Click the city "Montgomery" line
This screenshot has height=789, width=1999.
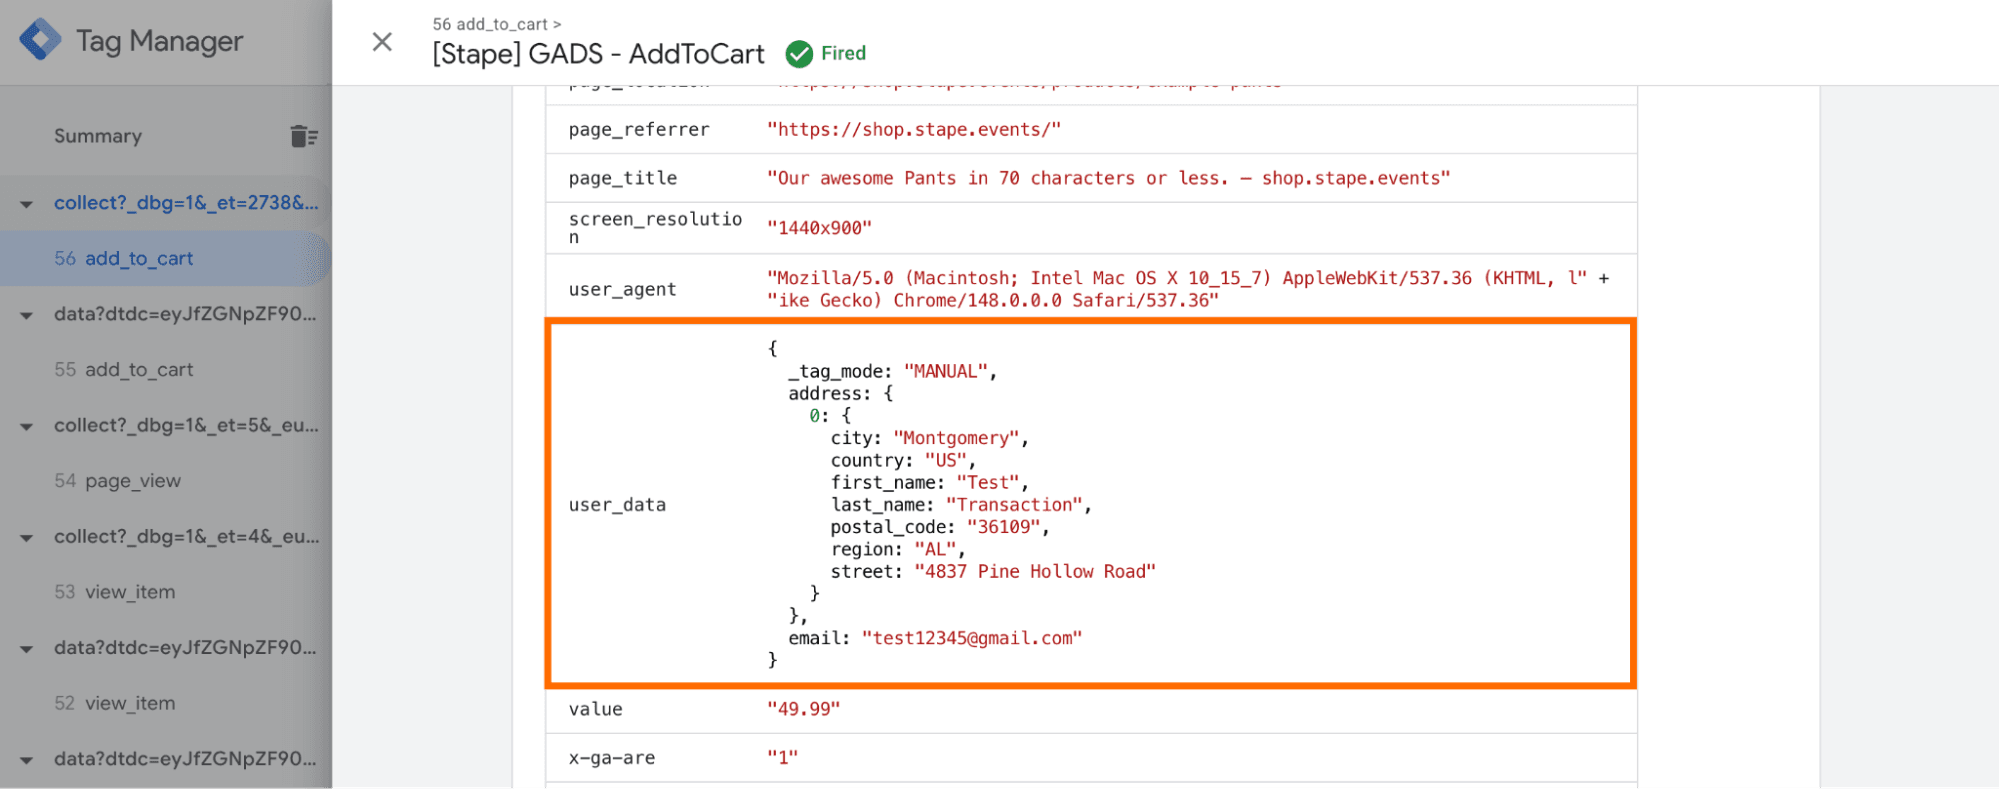pos(929,438)
